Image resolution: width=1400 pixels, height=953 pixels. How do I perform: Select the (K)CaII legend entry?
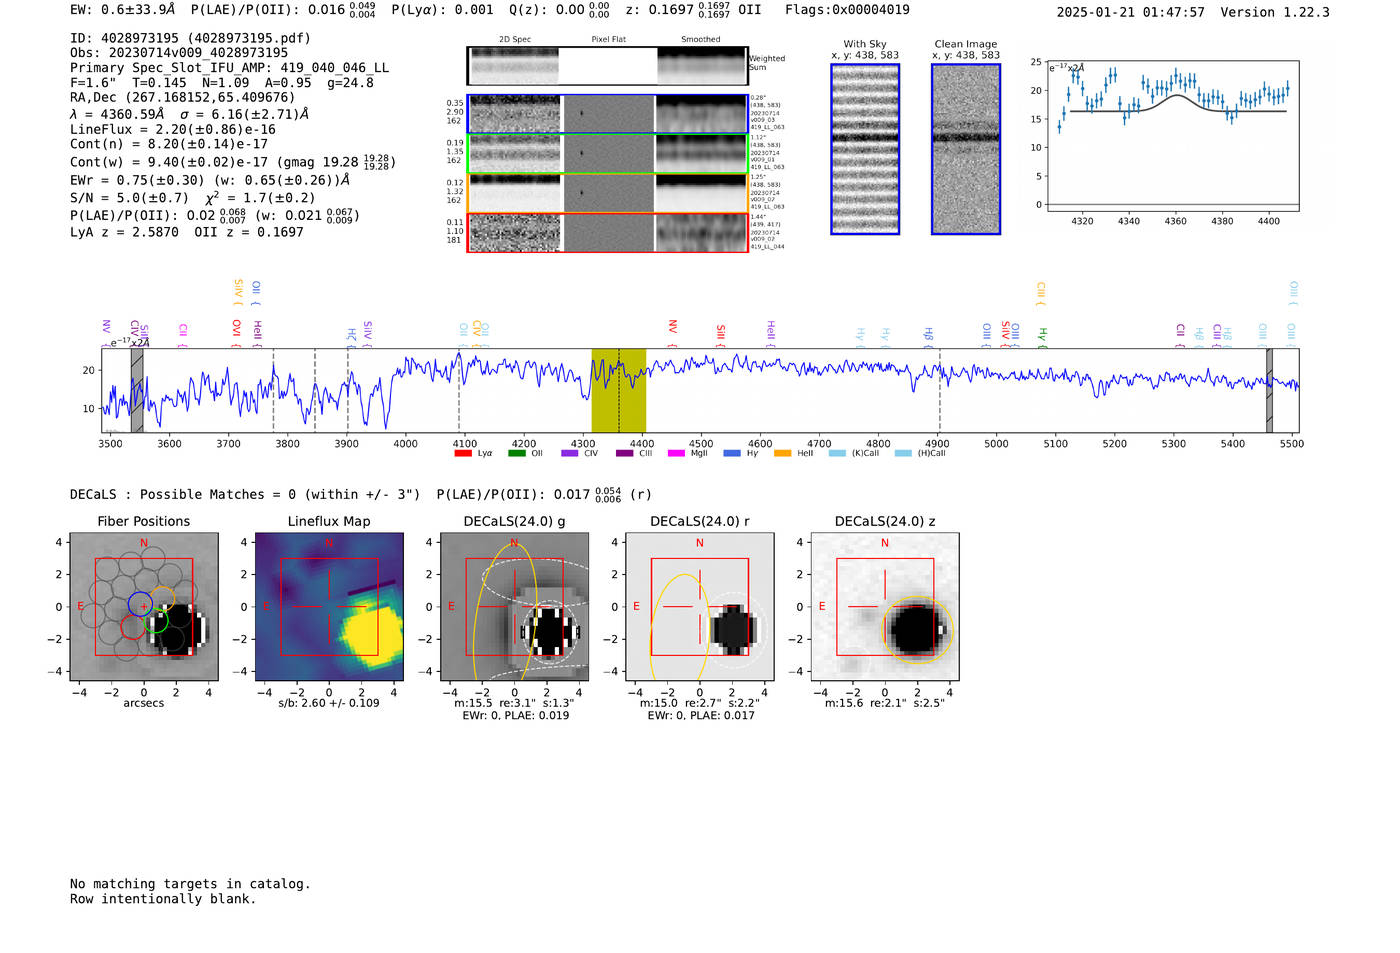(854, 453)
